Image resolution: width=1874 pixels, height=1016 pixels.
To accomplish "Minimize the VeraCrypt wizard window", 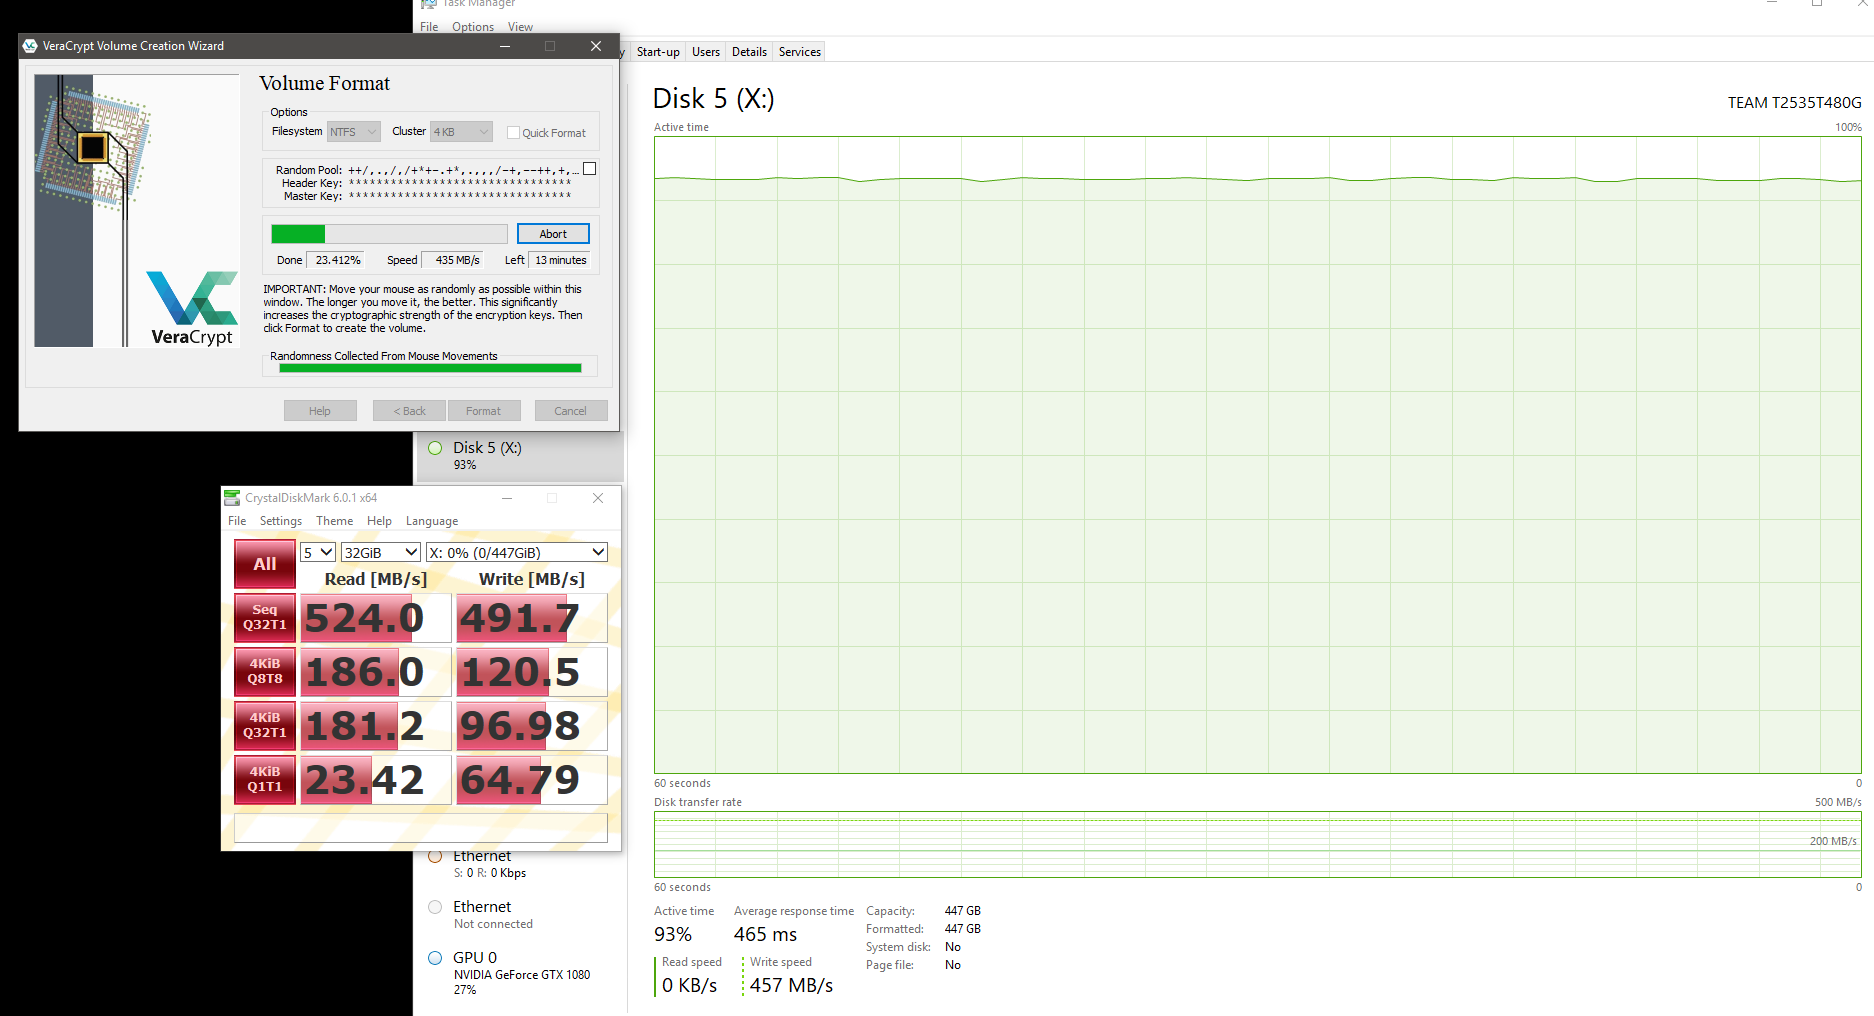I will tap(505, 46).
